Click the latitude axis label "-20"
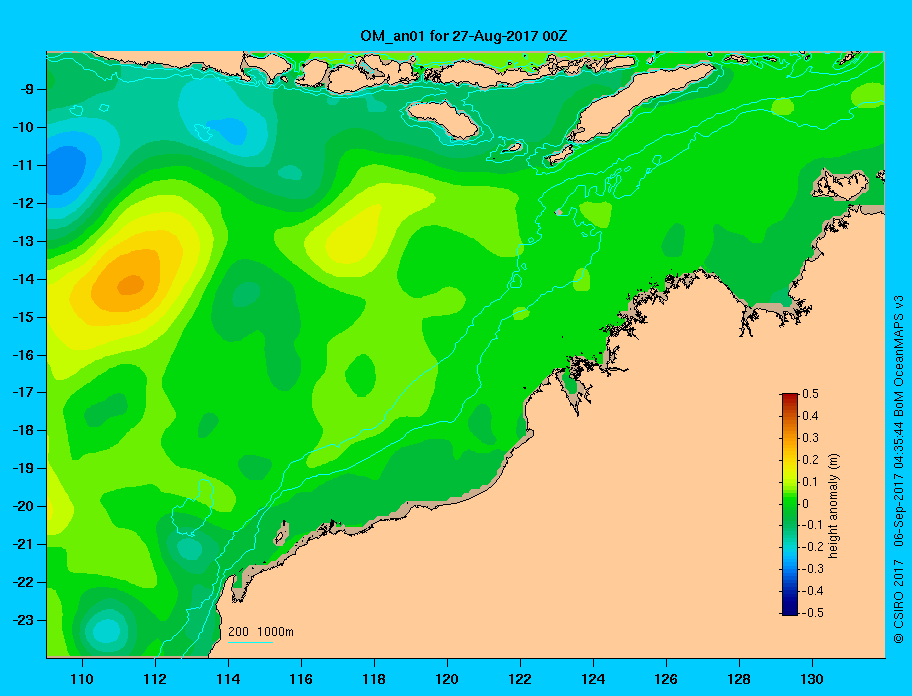Viewport: 912px width, 696px height. [23, 506]
